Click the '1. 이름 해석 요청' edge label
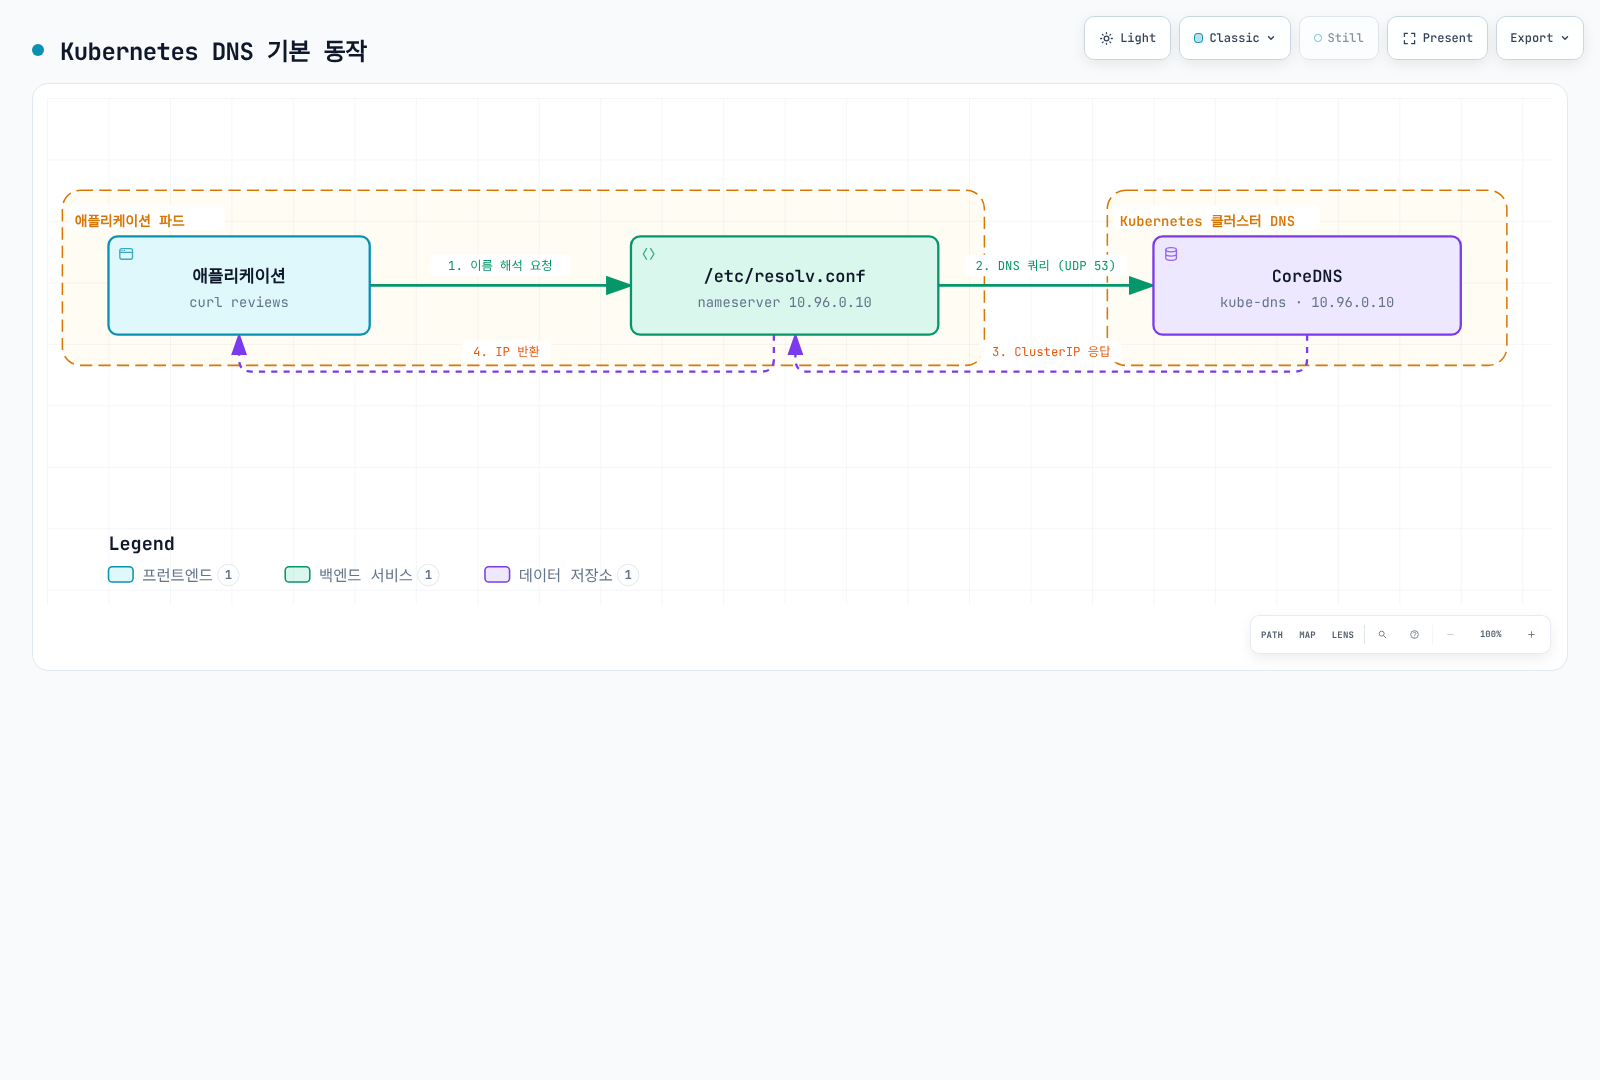The width and height of the screenshot is (1600, 1080). (x=500, y=266)
